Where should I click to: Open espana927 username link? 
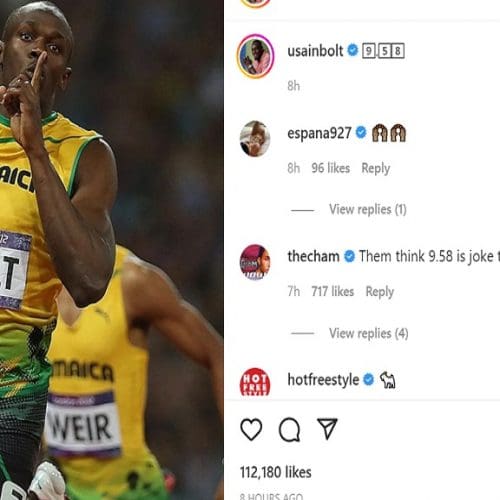click(x=319, y=133)
